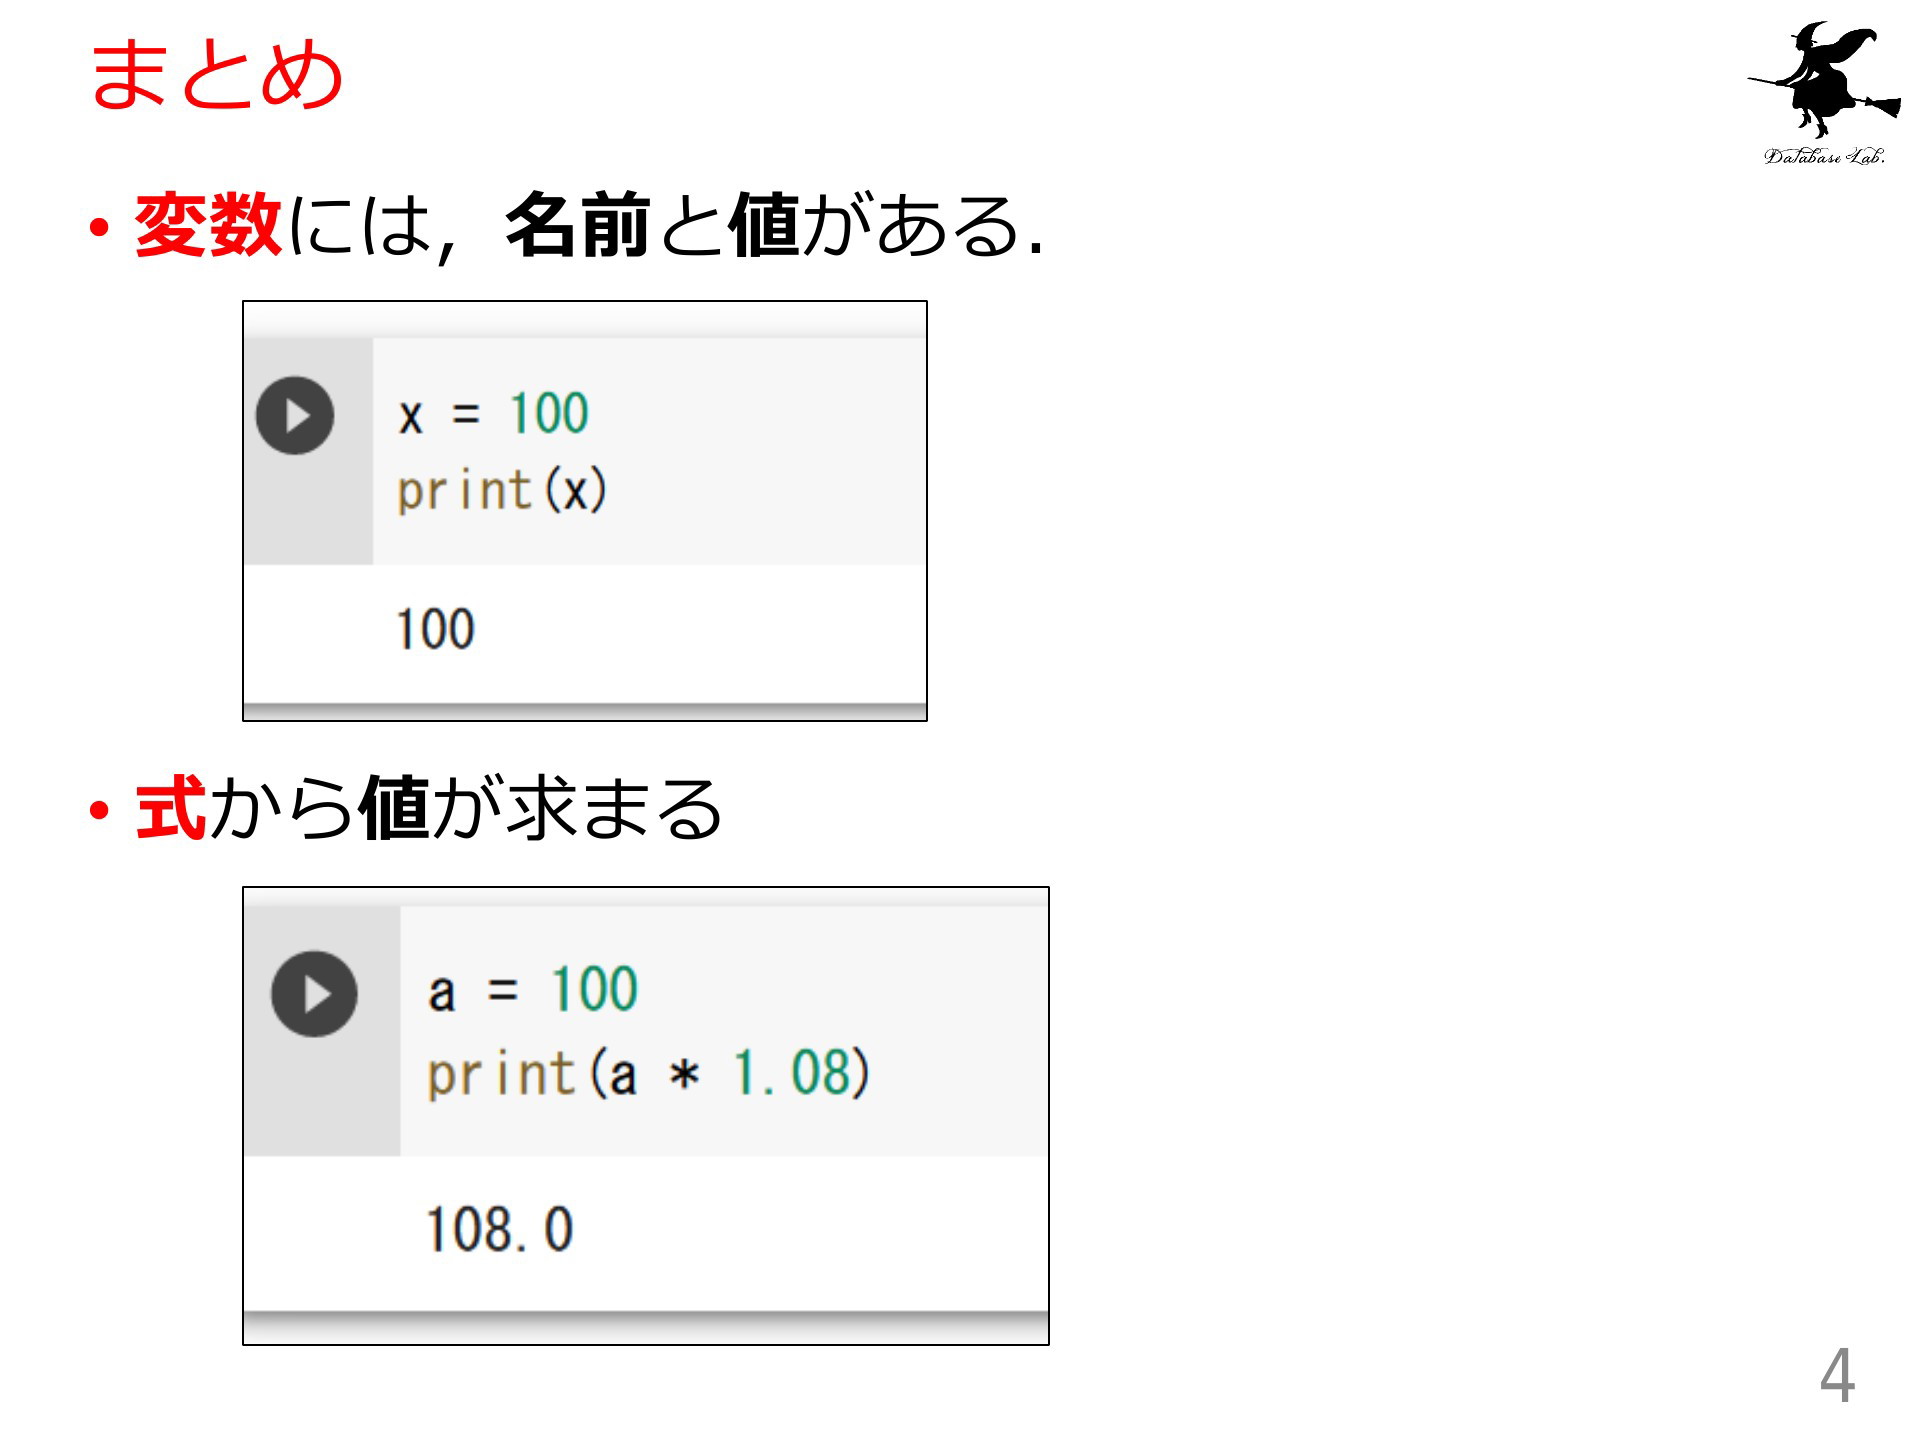This screenshot has width=1920, height=1440.
Task: Click the red 式 word
Action: tap(171, 808)
